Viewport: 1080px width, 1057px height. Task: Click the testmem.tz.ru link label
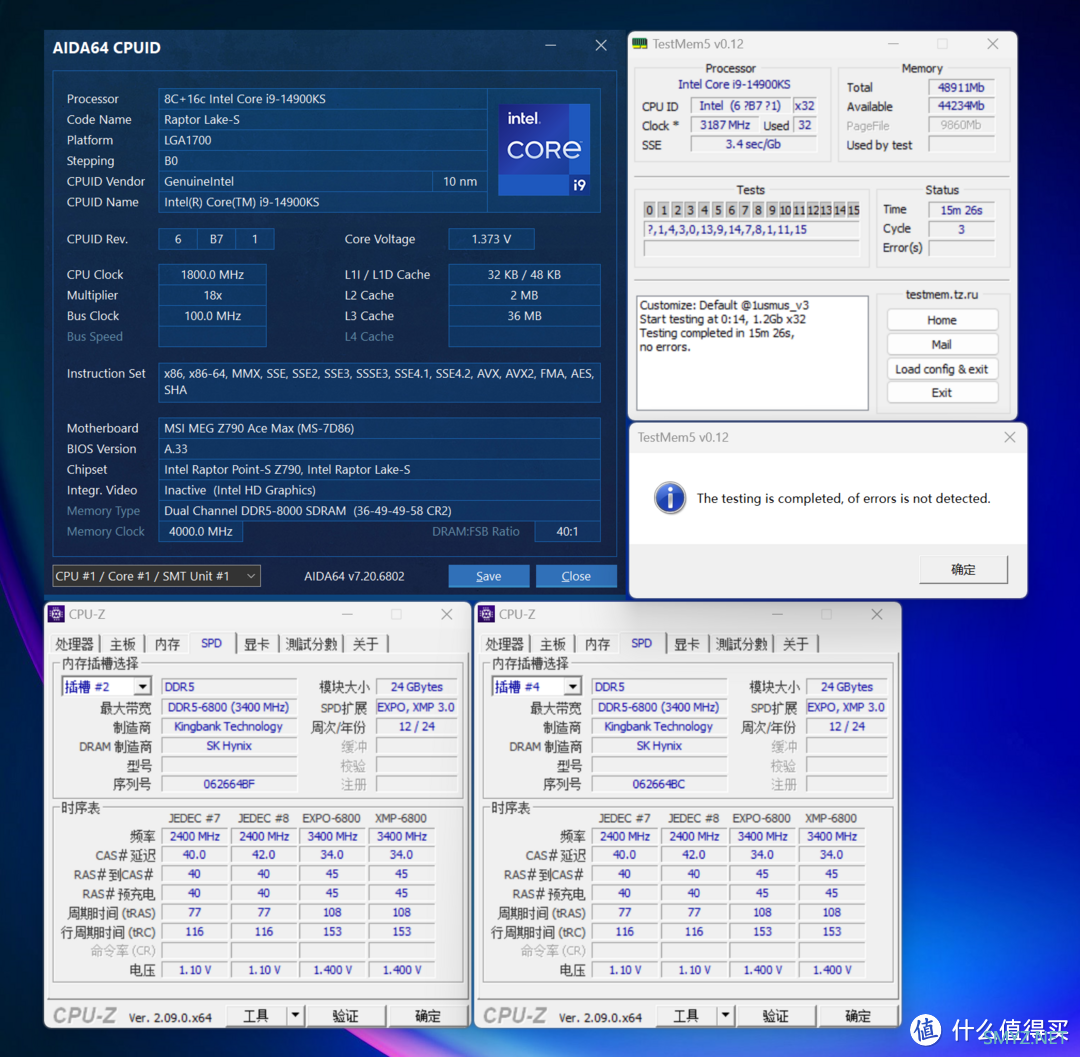[942, 295]
